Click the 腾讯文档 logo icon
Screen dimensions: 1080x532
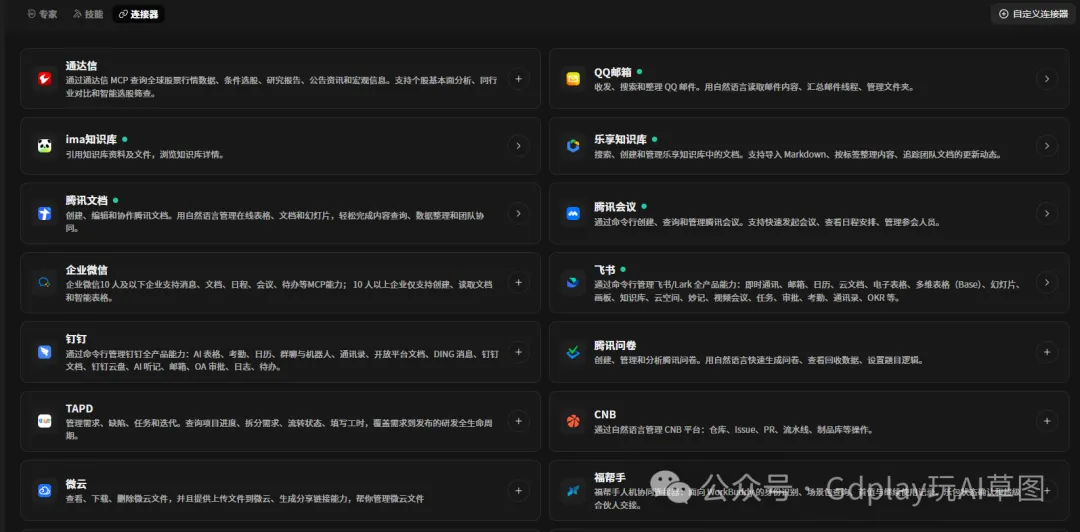click(45, 214)
